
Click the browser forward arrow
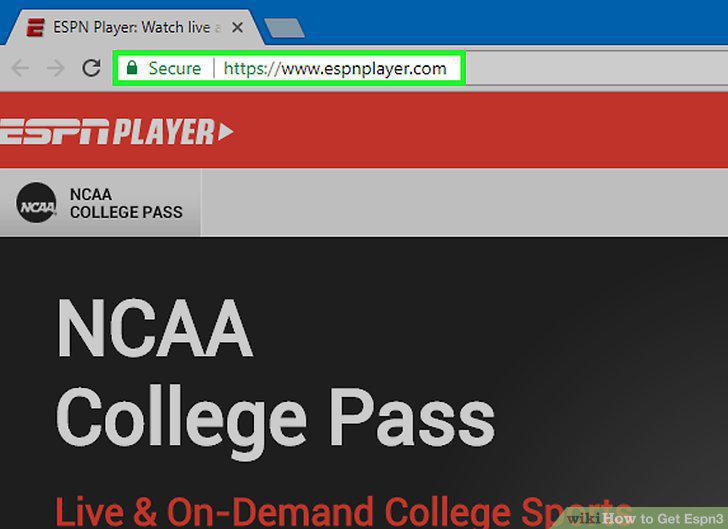tap(56, 69)
